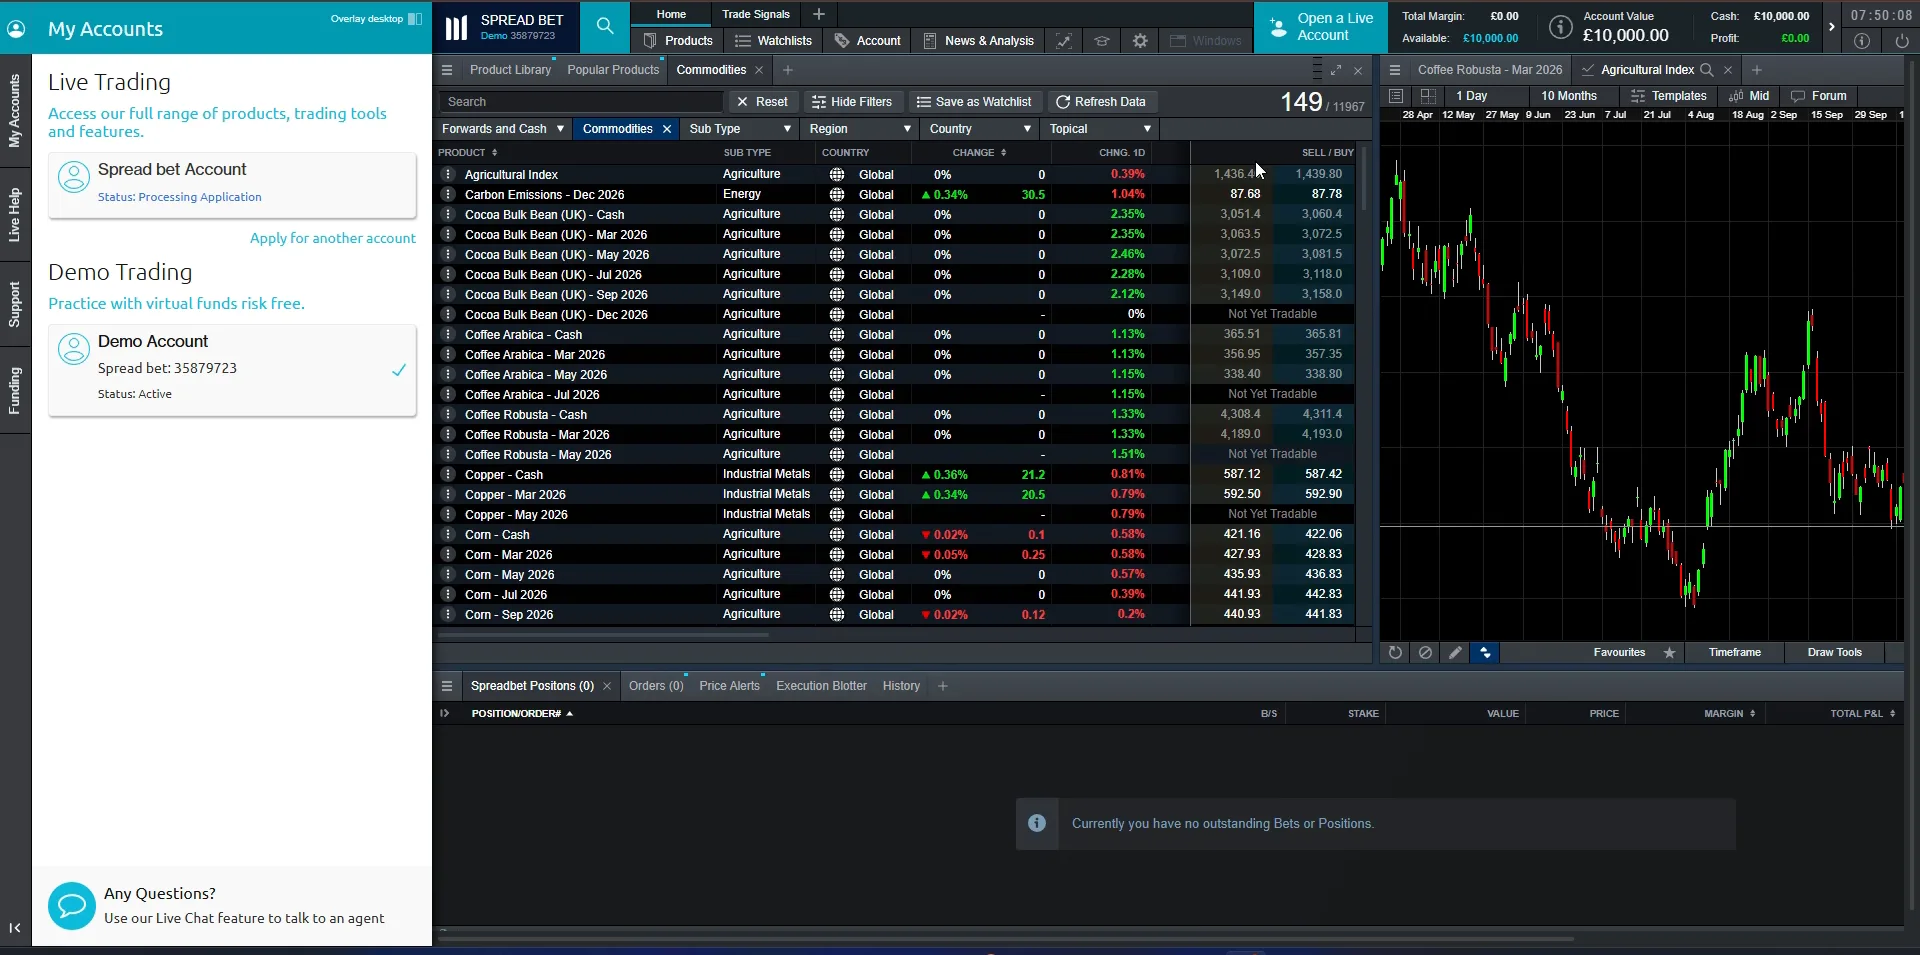The image size is (1920, 955).
Task: Click the product table horizontal scrollbar
Action: point(603,634)
